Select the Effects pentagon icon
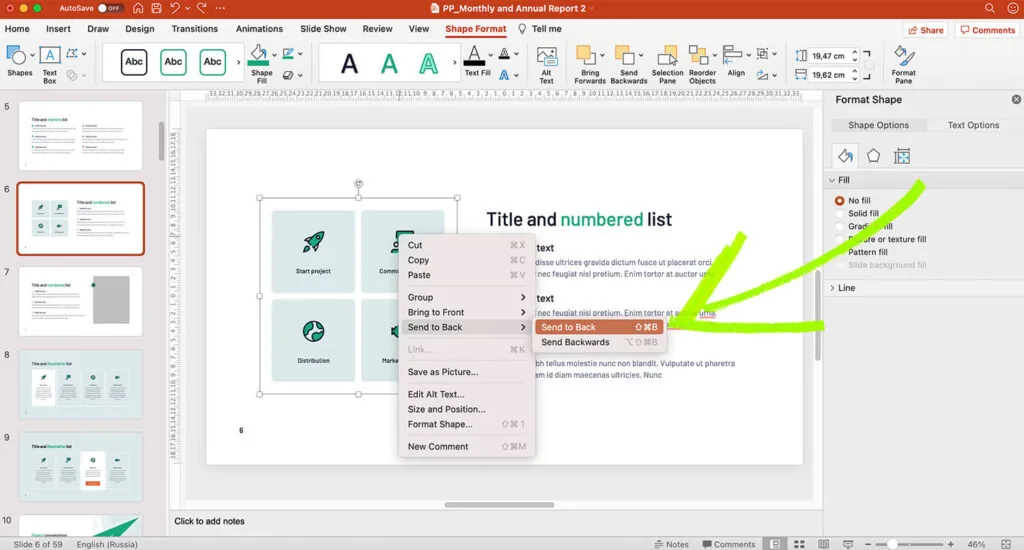The image size is (1024, 550). click(873, 156)
